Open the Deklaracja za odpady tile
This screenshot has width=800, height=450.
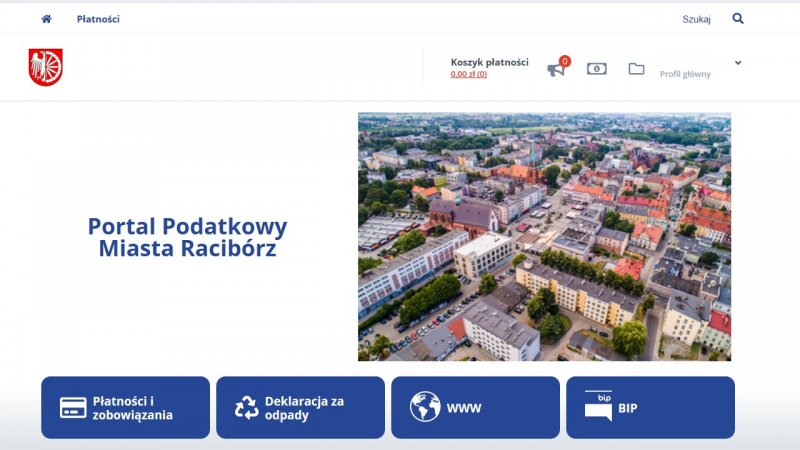click(301, 408)
